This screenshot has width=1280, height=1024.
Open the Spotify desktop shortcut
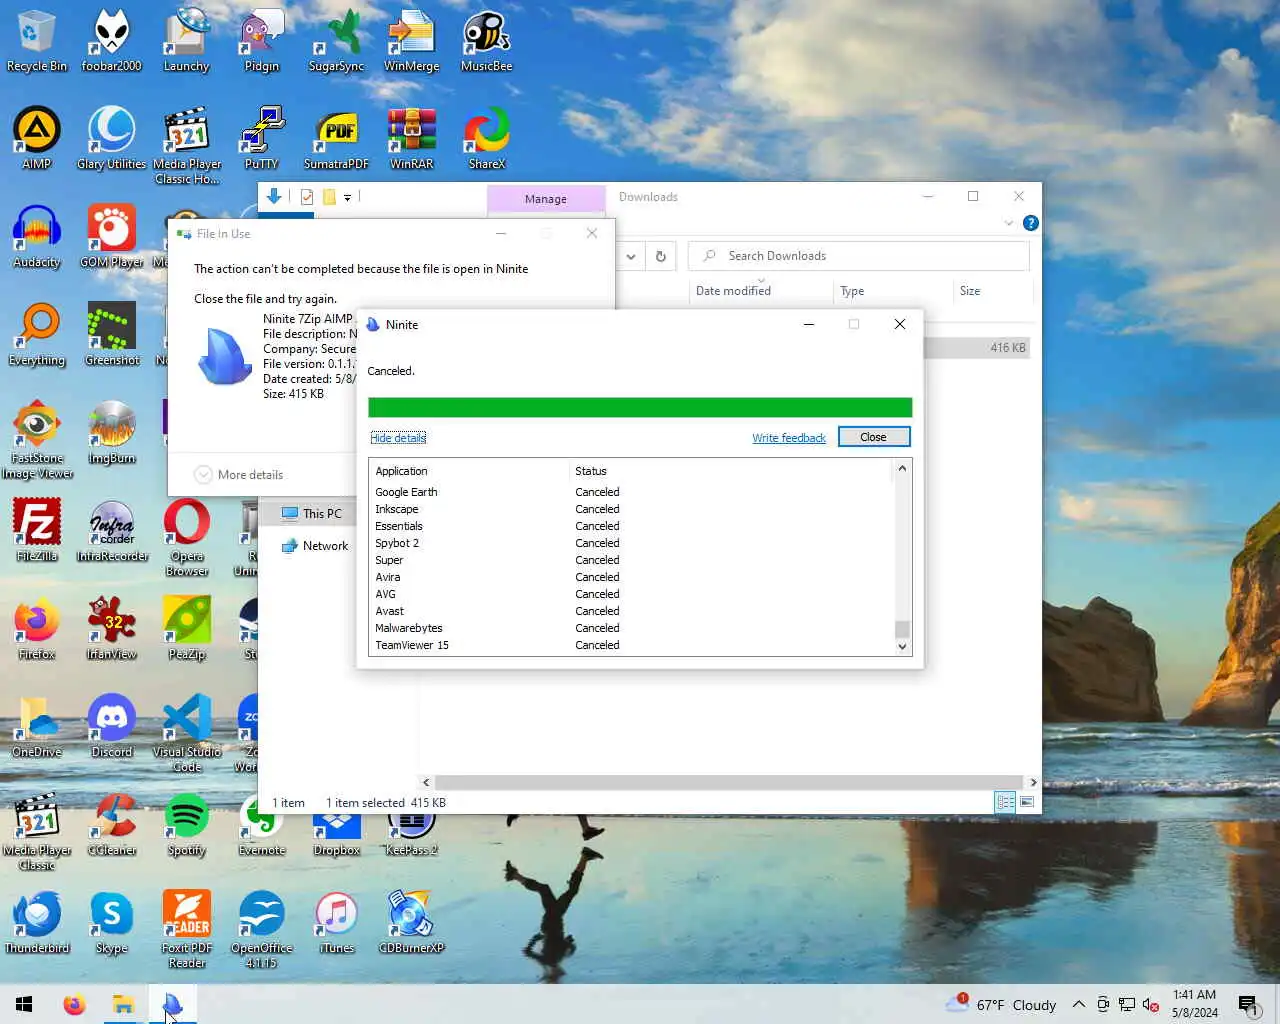click(186, 824)
